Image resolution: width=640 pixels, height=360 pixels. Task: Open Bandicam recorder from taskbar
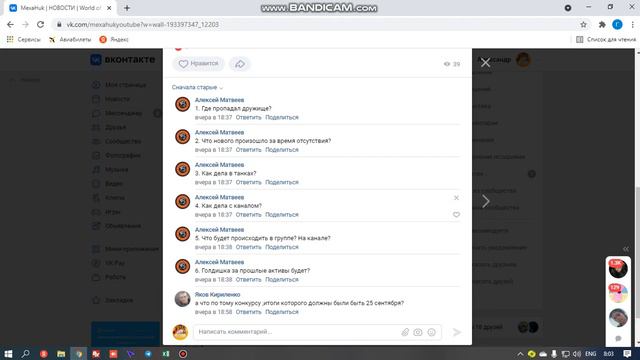coord(183,354)
